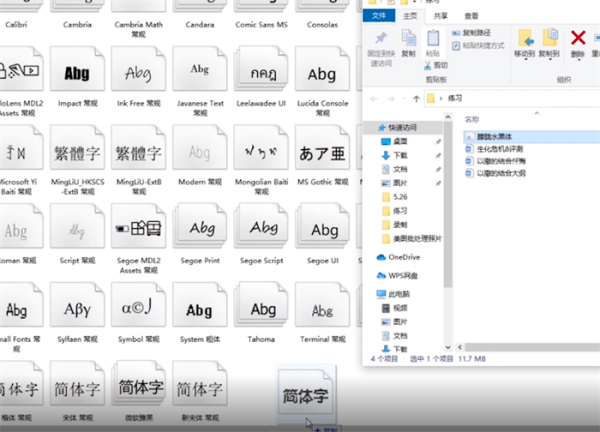Switch to the 共享 (Share) tab
The width and height of the screenshot is (600, 432).
[x=440, y=16]
